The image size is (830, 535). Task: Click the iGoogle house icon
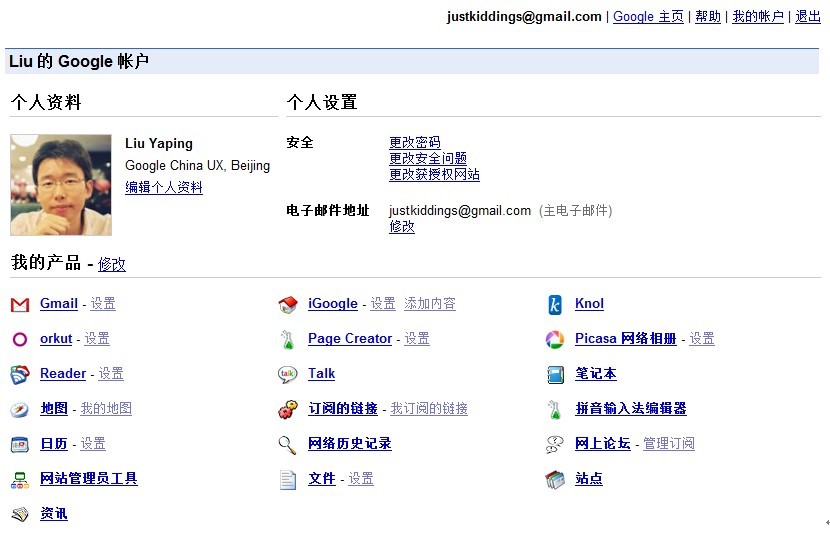(288, 304)
